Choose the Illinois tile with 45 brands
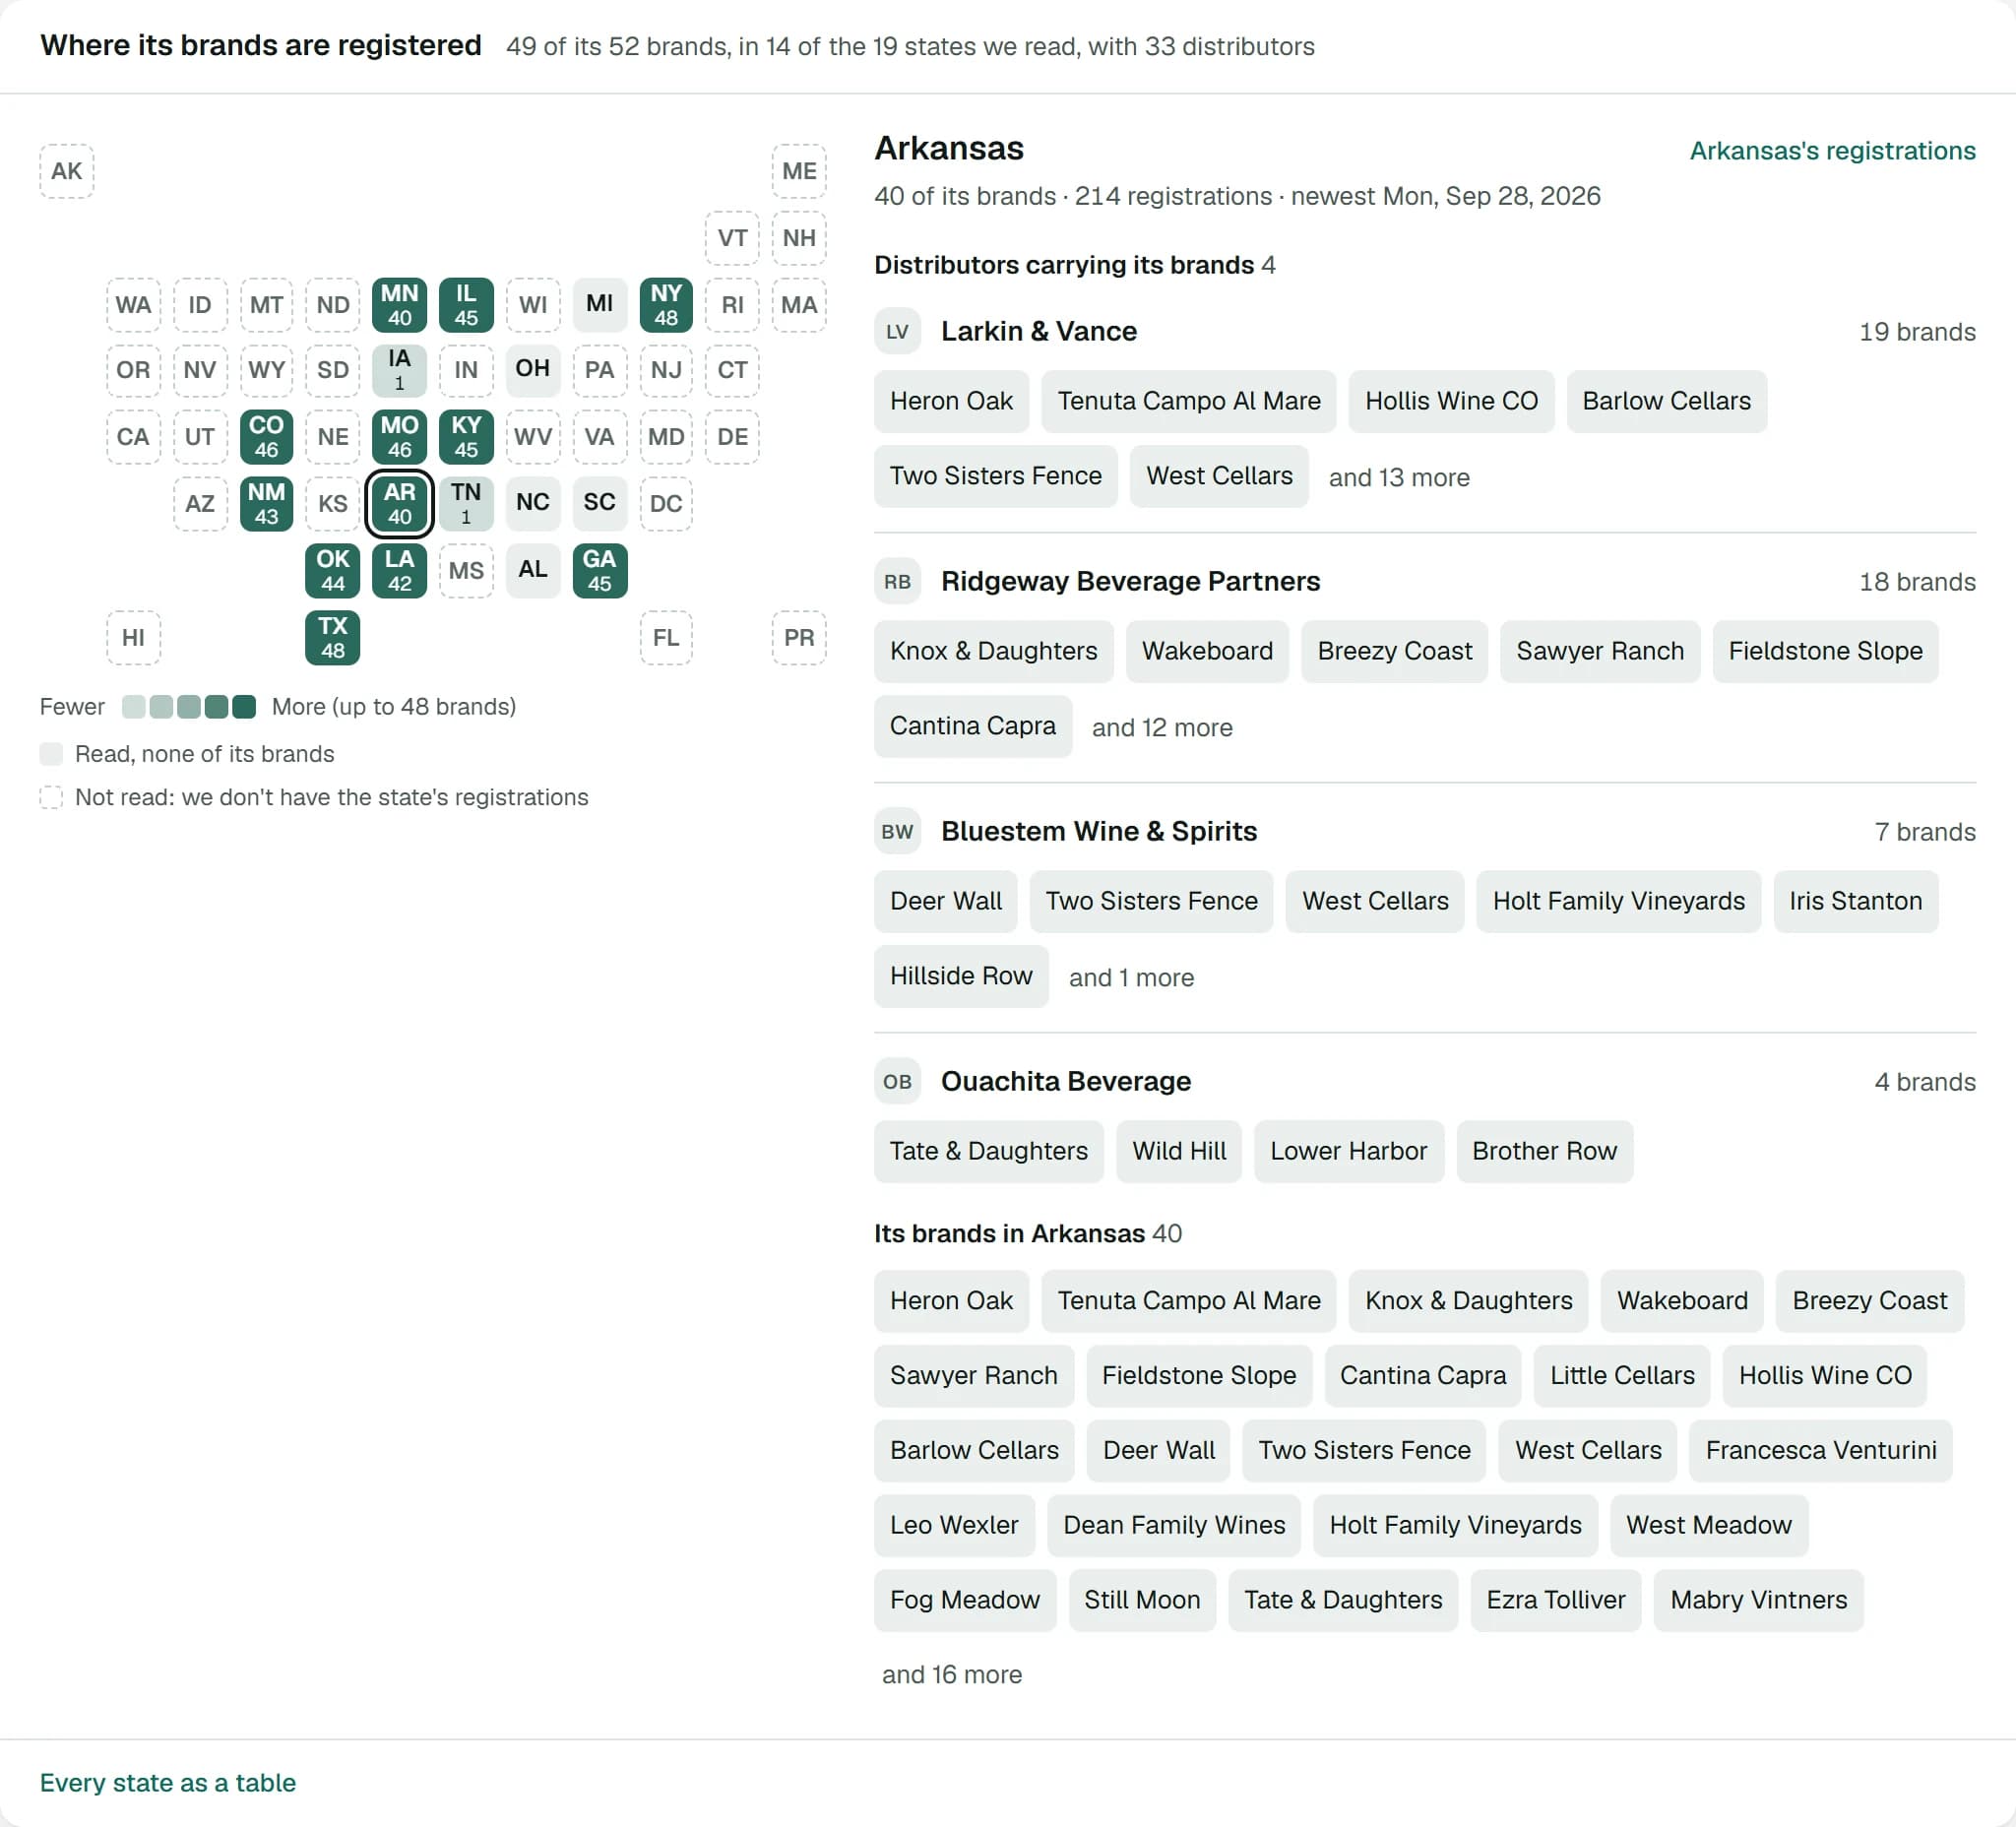The image size is (2016, 1827). (x=466, y=304)
